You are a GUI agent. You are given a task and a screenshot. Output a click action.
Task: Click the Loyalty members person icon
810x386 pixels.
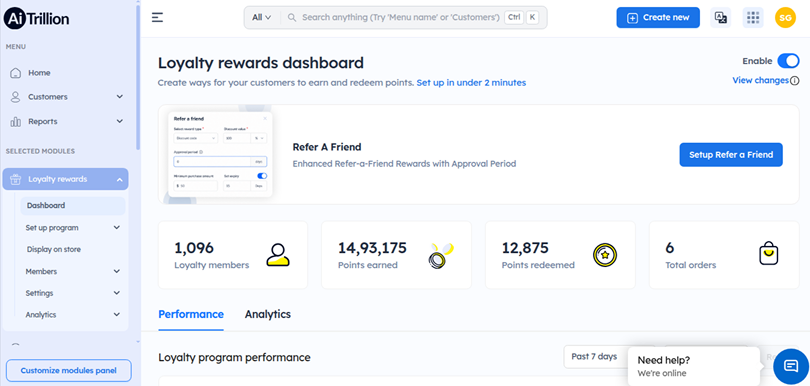pyautogui.click(x=278, y=255)
